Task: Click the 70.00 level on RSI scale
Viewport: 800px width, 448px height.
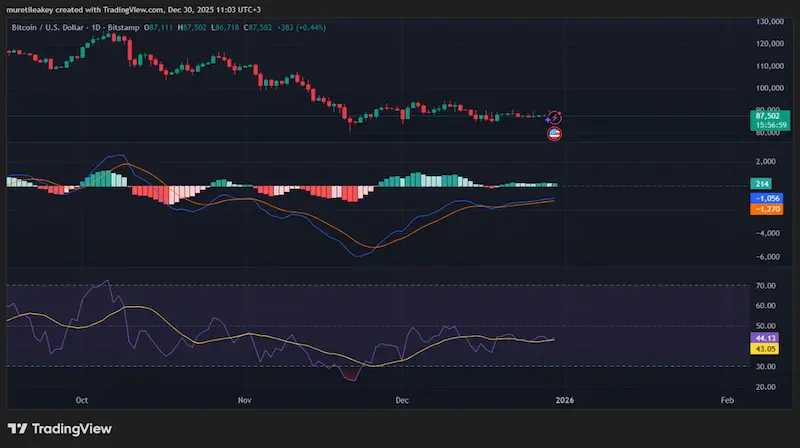Action: pos(767,286)
